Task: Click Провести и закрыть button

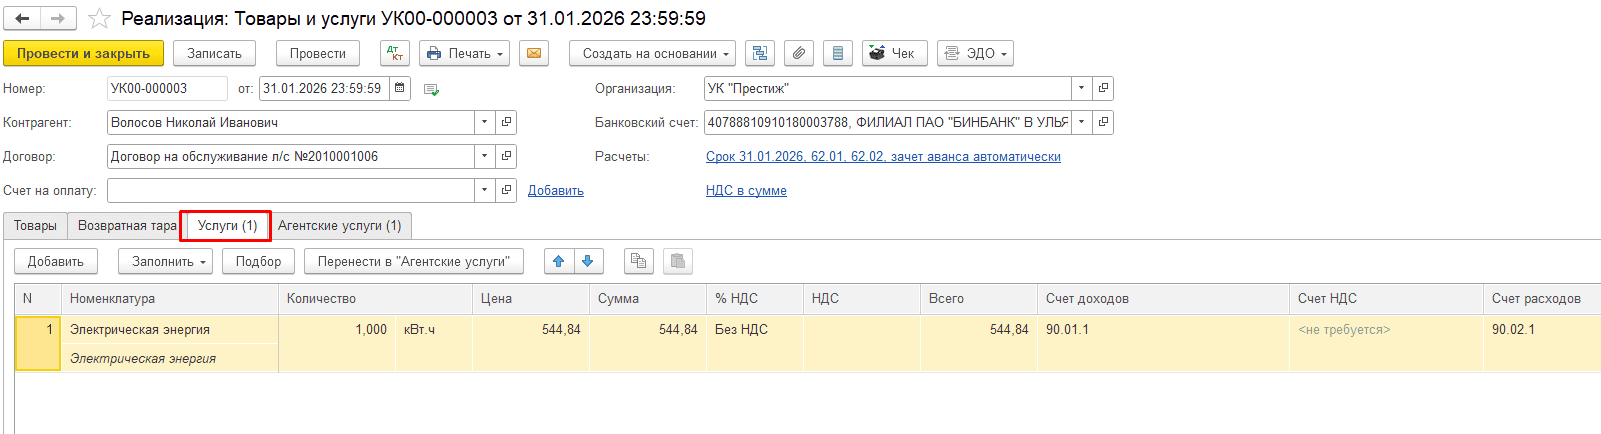Action: tap(83, 53)
